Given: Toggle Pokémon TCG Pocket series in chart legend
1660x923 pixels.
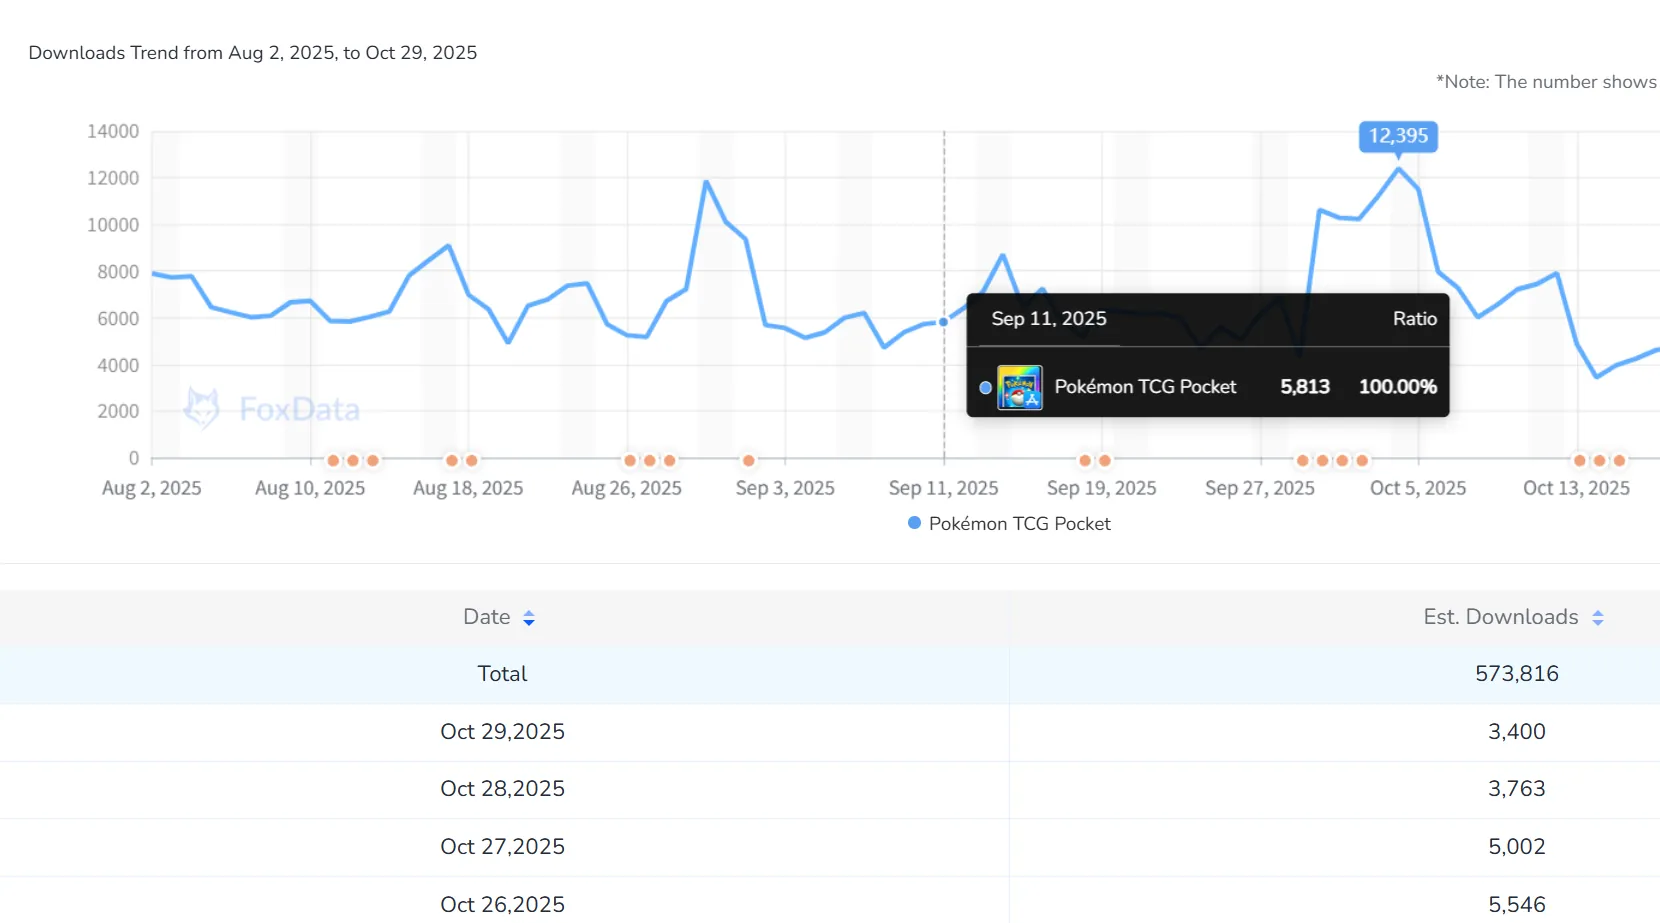Looking at the screenshot, I should 1019,523.
